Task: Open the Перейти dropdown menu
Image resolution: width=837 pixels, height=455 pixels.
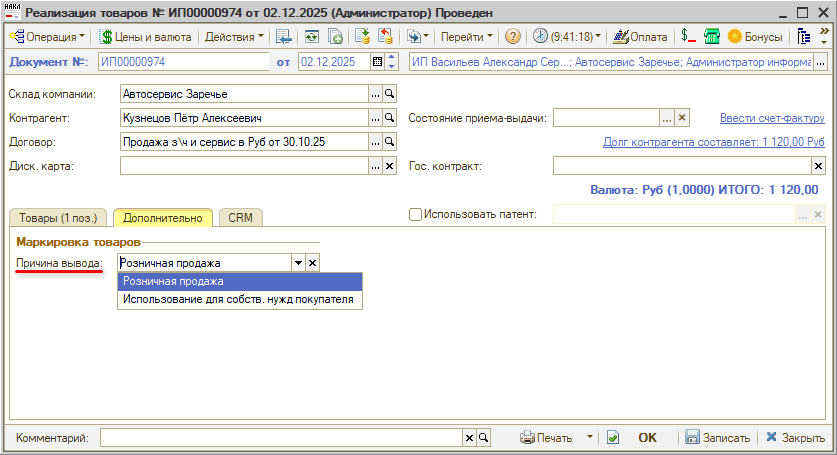Action: pyautogui.click(x=468, y=37)
